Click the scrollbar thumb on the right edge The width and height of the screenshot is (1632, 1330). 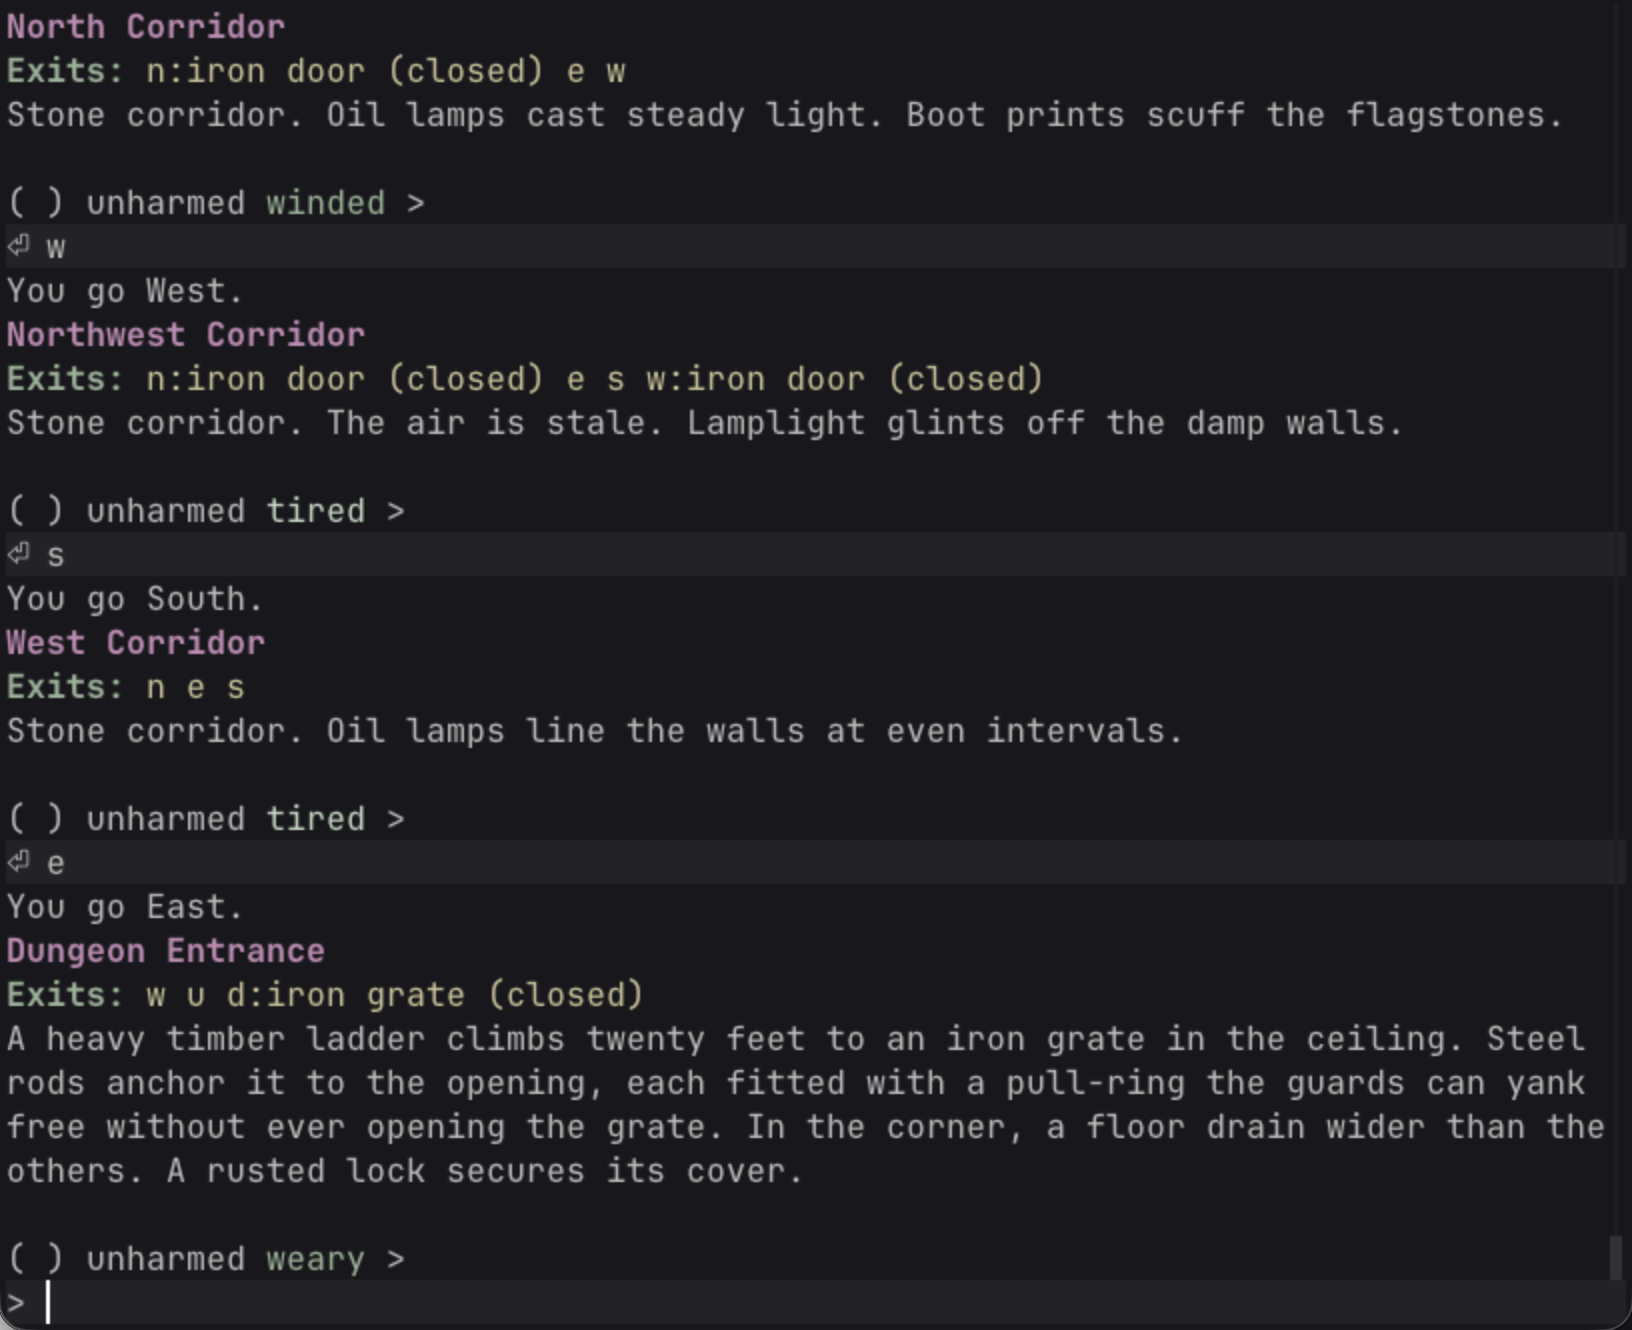tap(1615, 1257)
